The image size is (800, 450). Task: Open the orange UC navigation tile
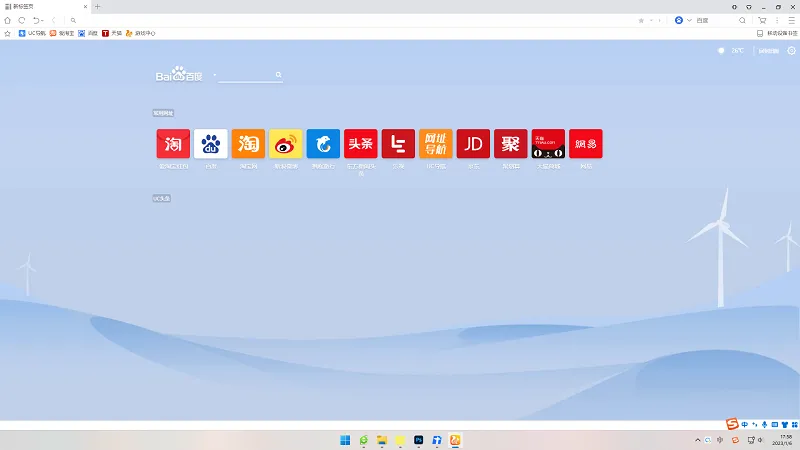(x=436, y=144)
